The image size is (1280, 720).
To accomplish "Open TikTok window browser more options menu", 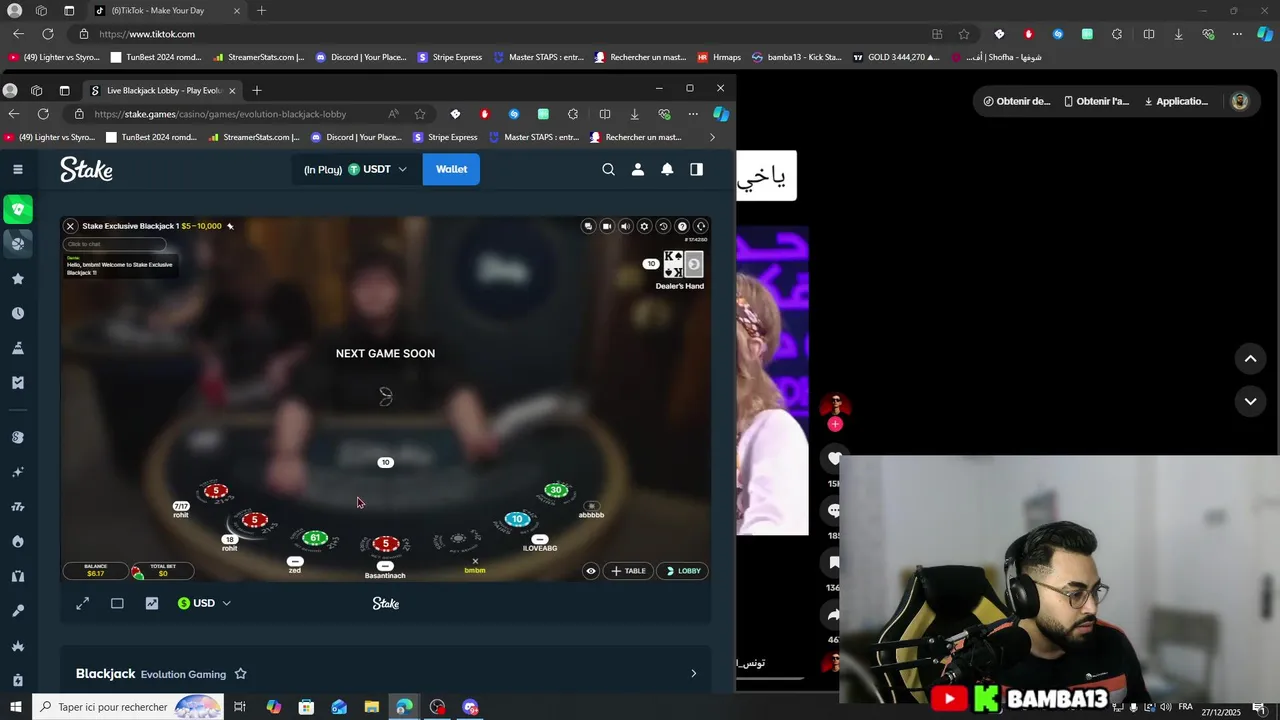I will pos(1237,34).
